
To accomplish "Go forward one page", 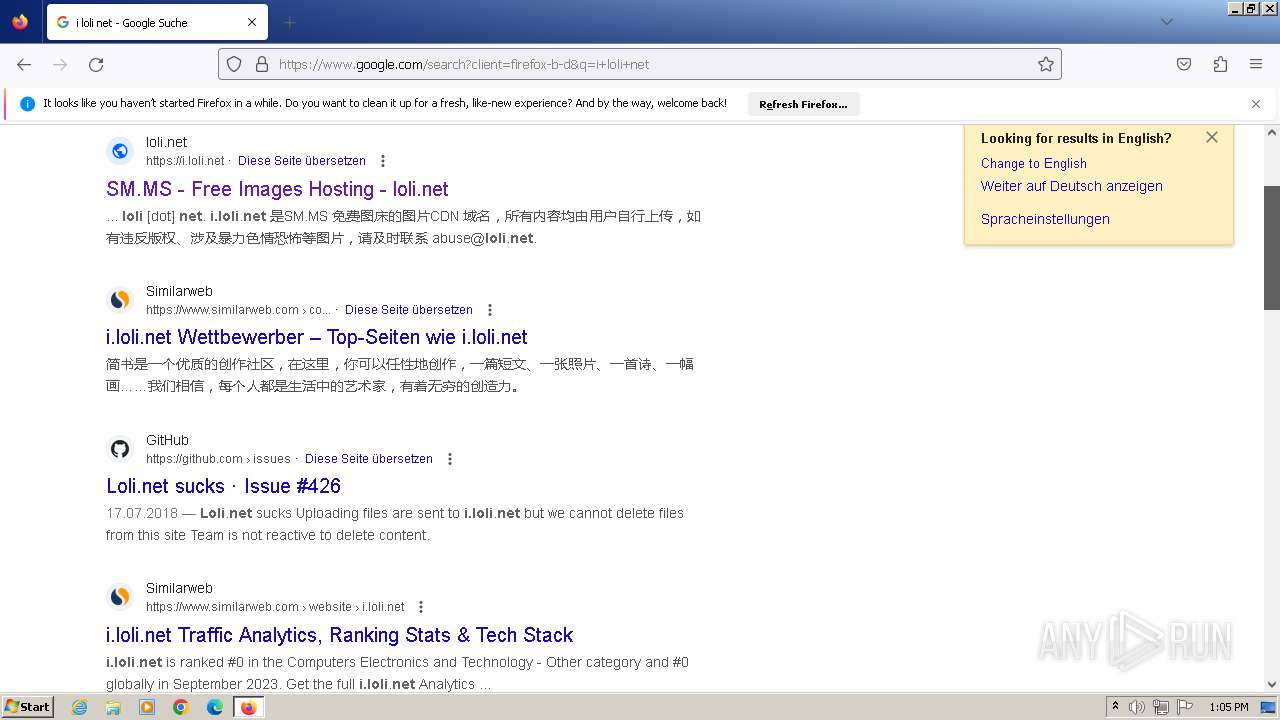I will click(x=60, y=64).
